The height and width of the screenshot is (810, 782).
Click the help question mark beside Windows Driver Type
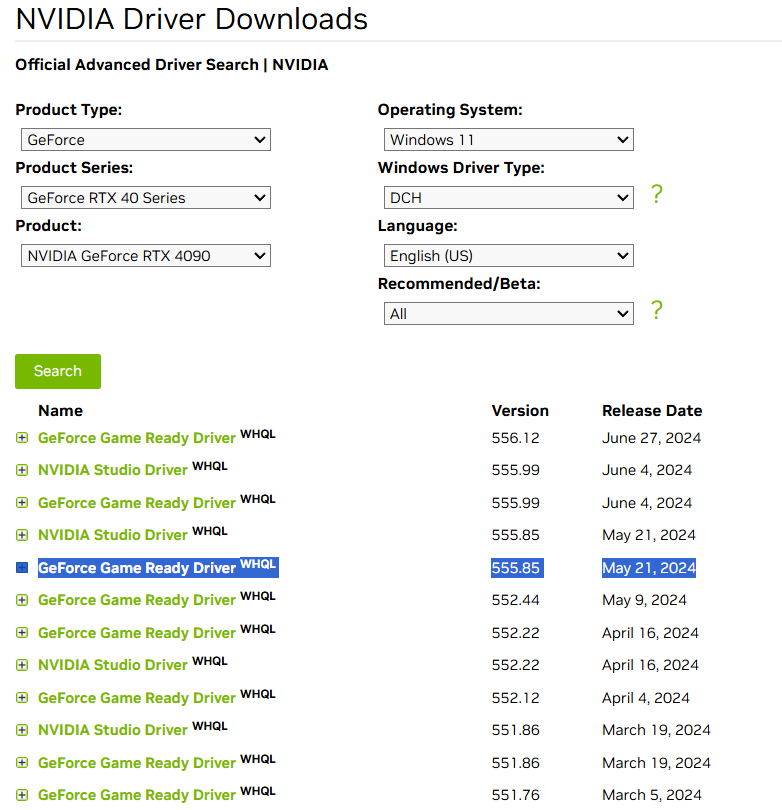(x=656, y=195)
